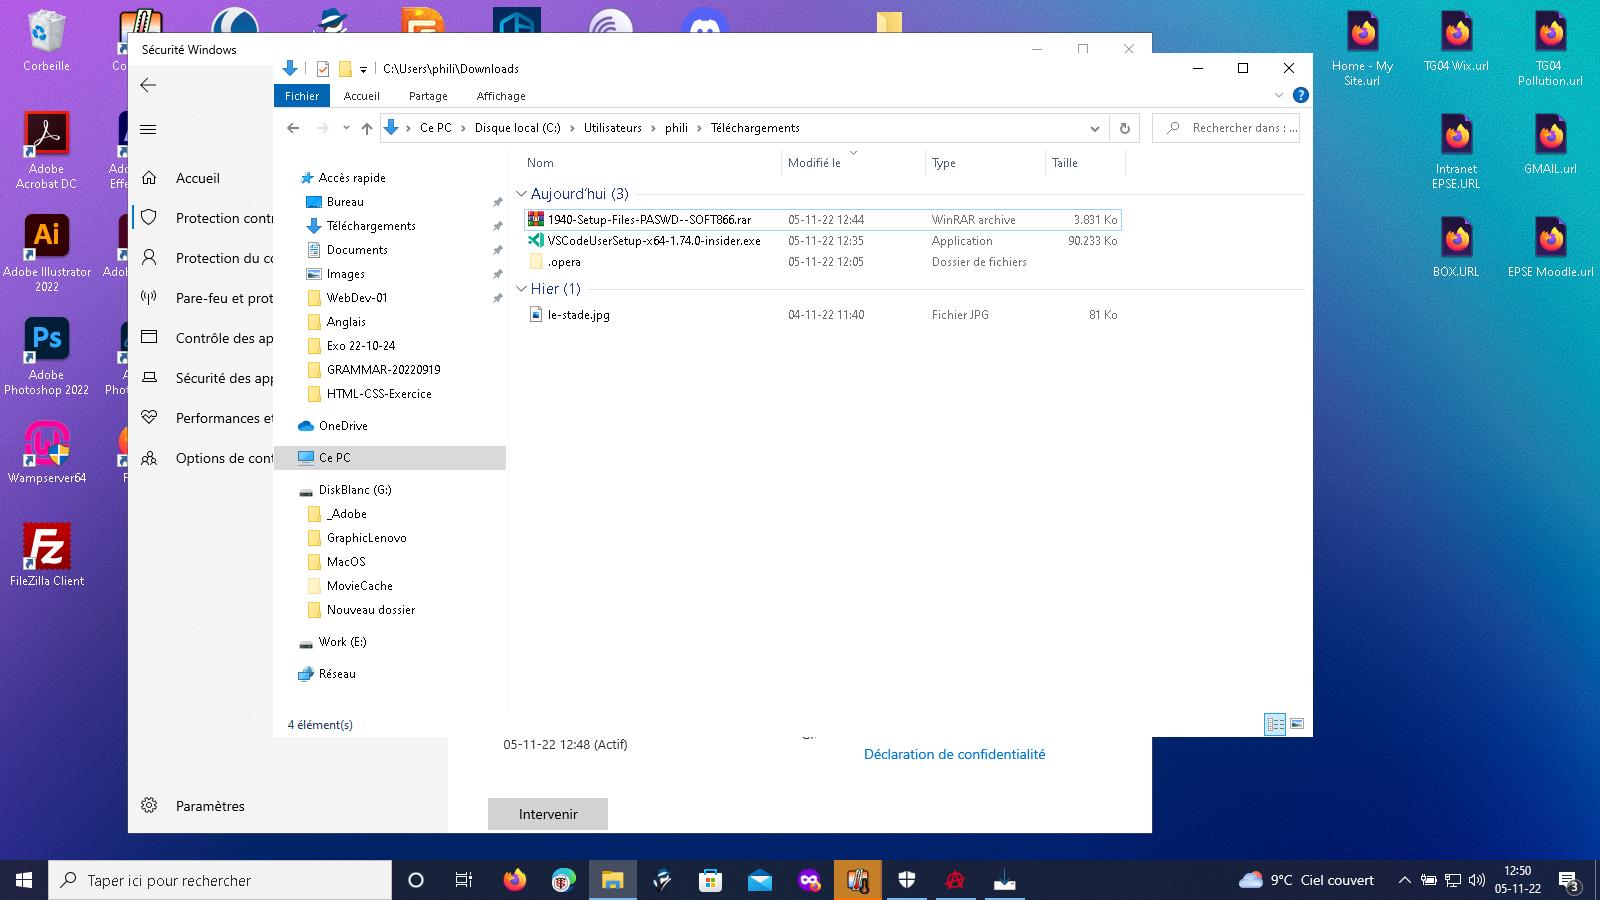
Task: Switch to large thumbnails view icon
Action: [x=1297, y=724]
